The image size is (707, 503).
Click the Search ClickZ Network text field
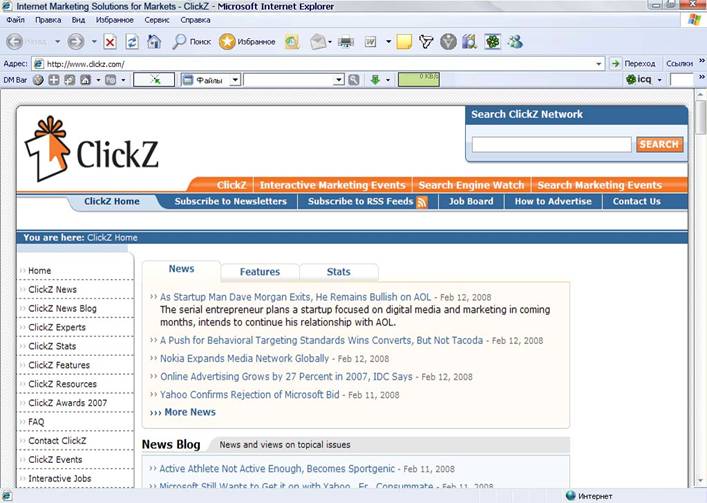(551, 145)
